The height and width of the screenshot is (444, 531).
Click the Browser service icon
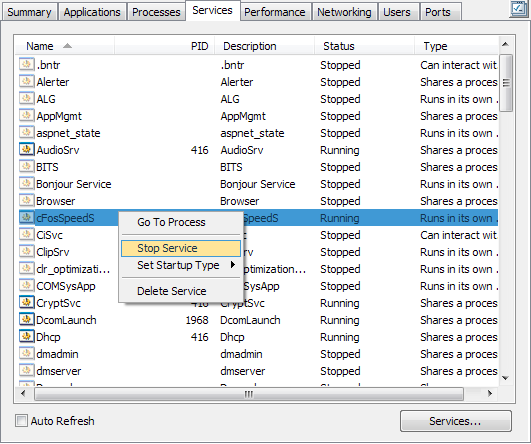[x=26, y=201]
